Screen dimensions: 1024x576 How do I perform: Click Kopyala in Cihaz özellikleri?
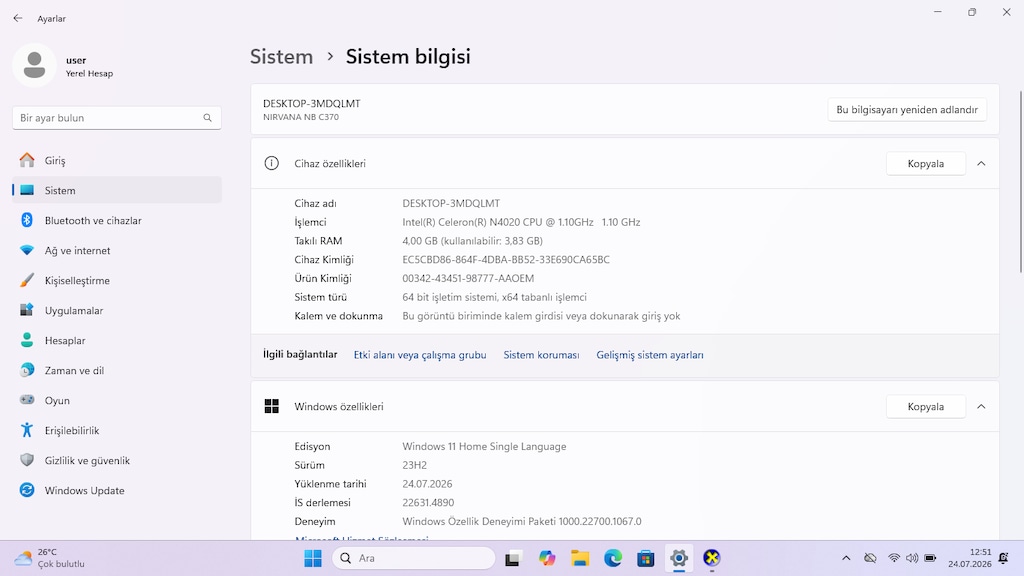click(x=925, y=163)
